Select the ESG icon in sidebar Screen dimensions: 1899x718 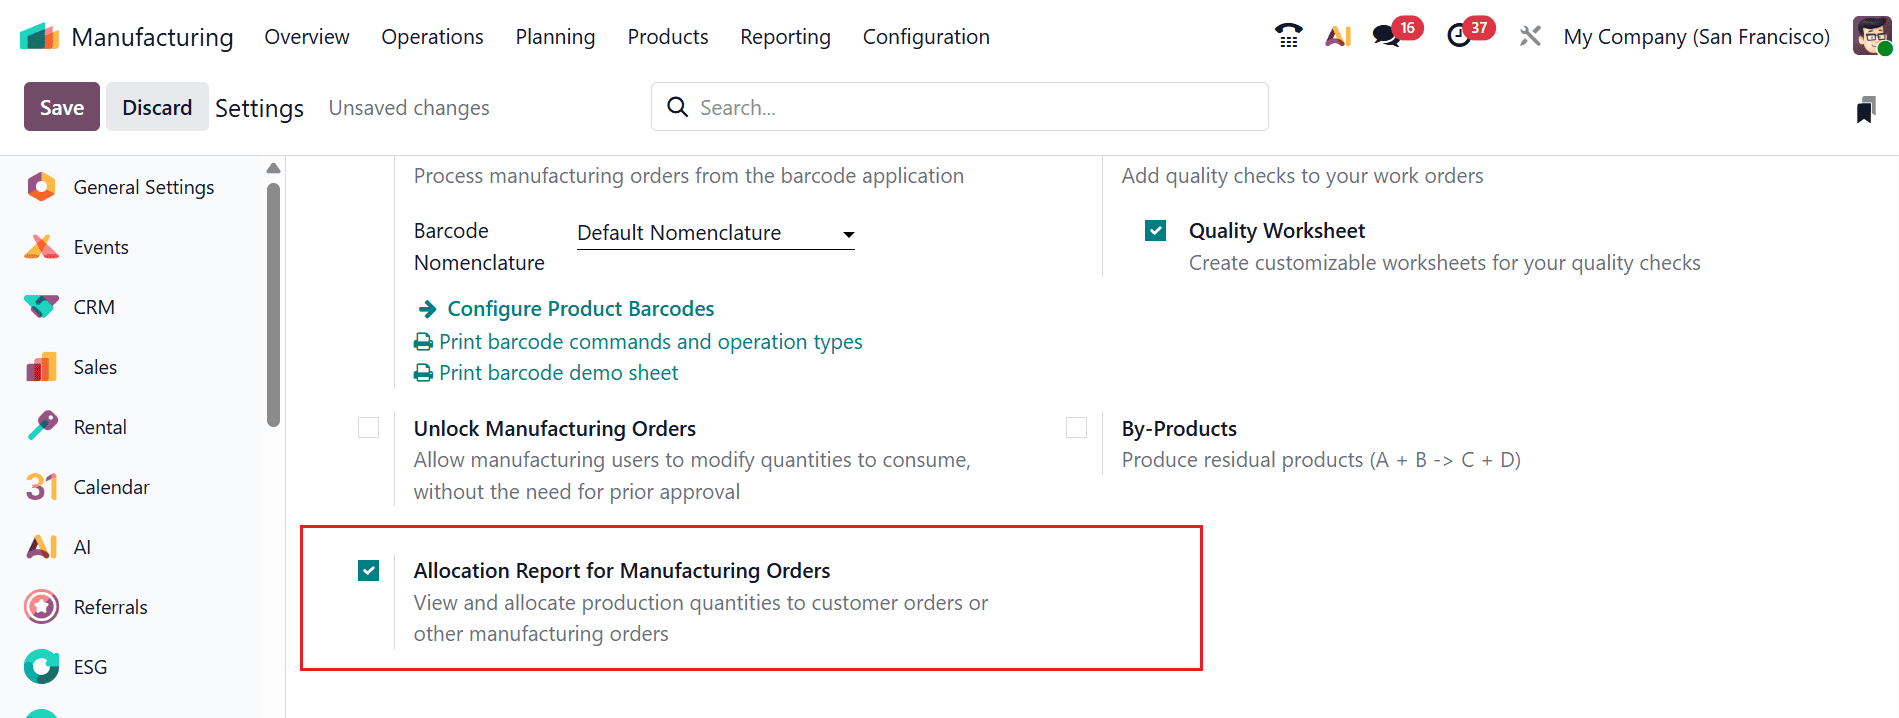41,667
